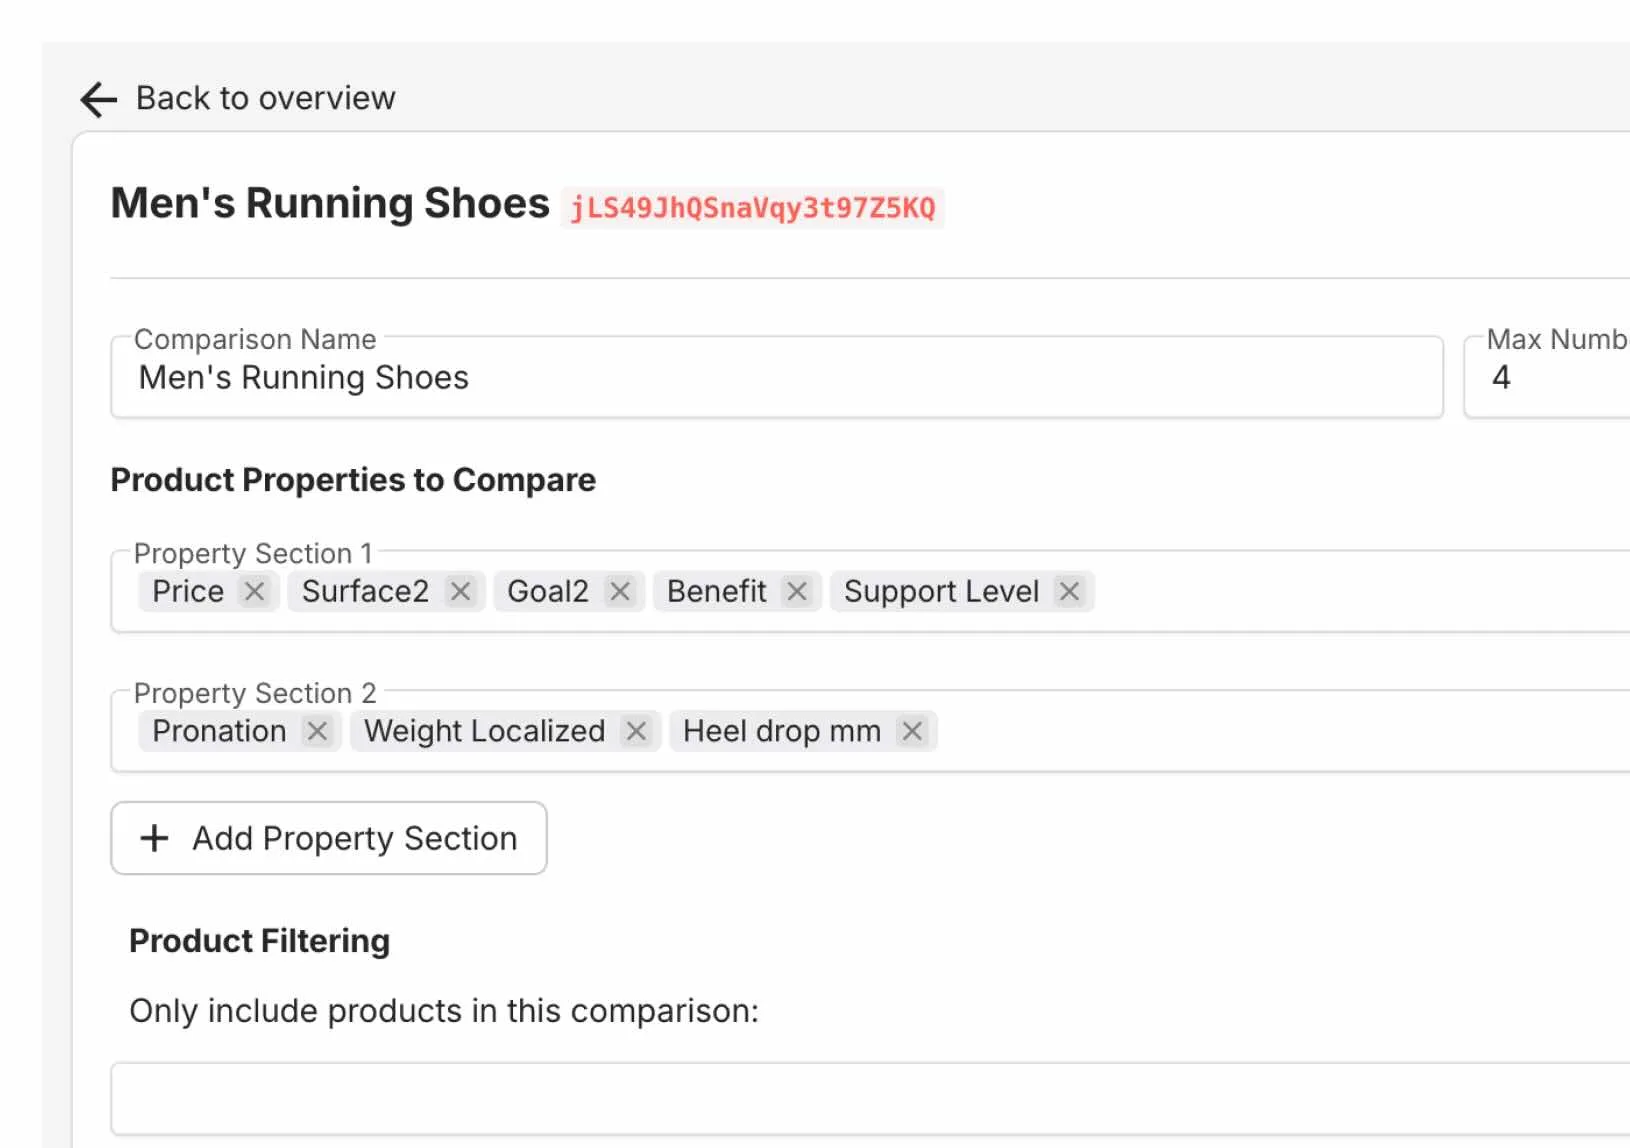Remove the Pronation property chip
This screenshot has height=1148, width=1630.
click(317, 732)
